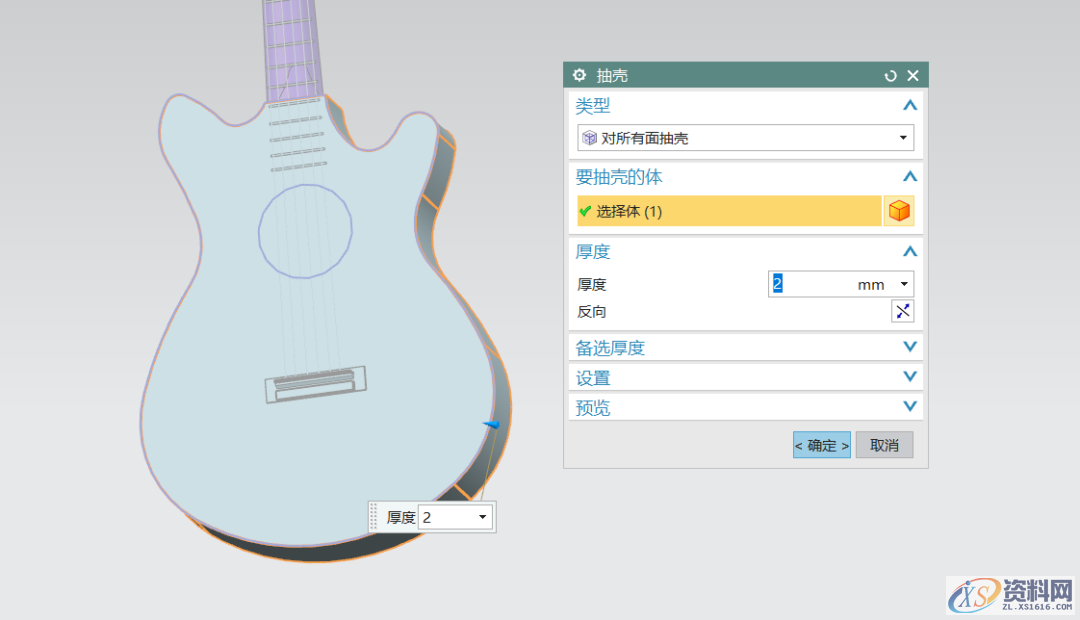
Task: Click the blue thickness arrow handle on guitar
Action: (491, 425)
